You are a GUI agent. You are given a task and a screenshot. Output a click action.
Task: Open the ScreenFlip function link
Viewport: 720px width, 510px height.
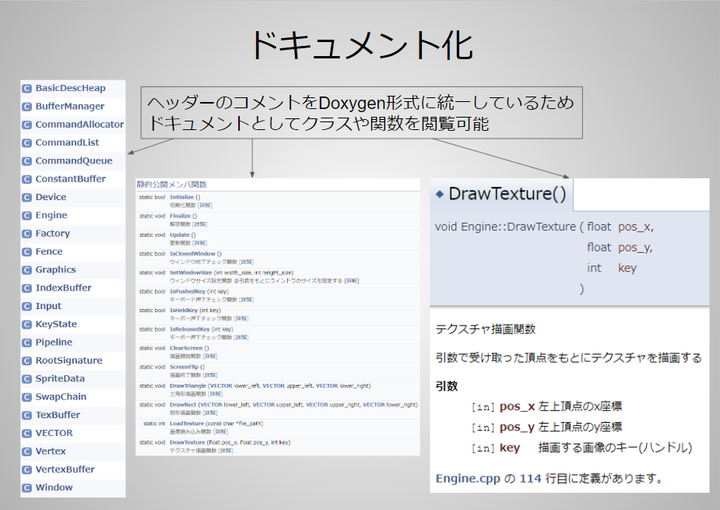[184, 367]
